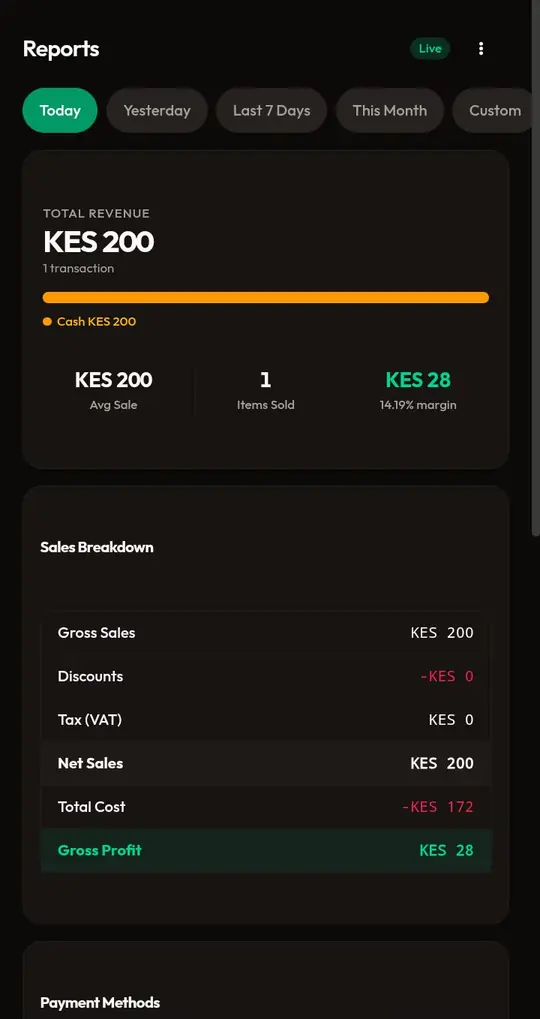Click the Avg Sale KES 200 stat

pos(114,390)
